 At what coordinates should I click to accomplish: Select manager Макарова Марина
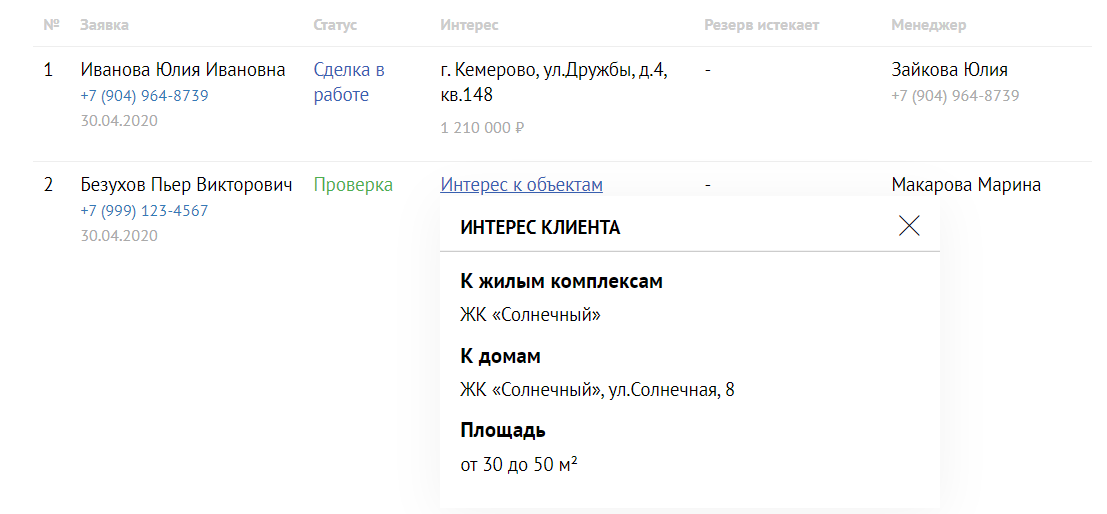pyautogui.click(x=967, y=185)
